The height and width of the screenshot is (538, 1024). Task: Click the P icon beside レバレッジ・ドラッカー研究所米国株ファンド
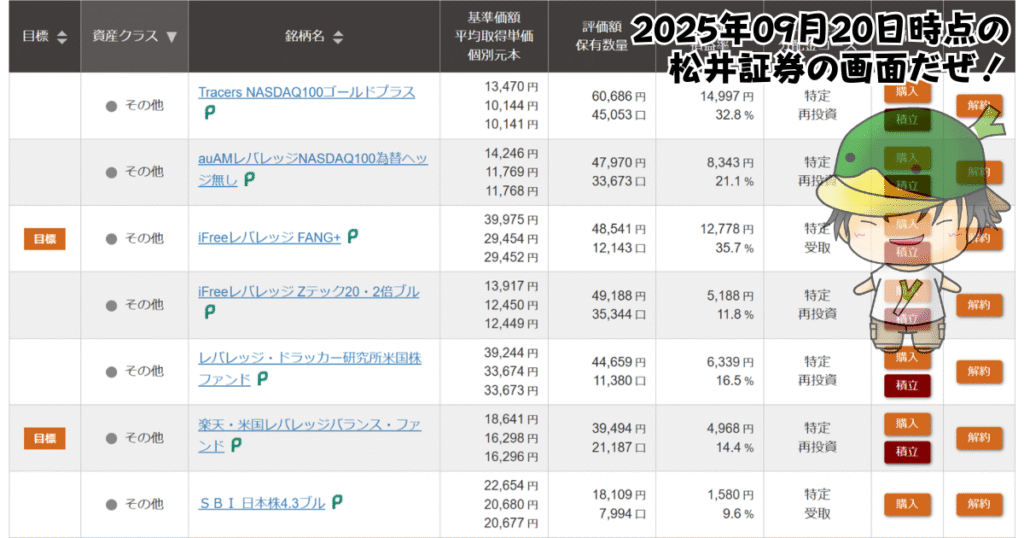262,379
